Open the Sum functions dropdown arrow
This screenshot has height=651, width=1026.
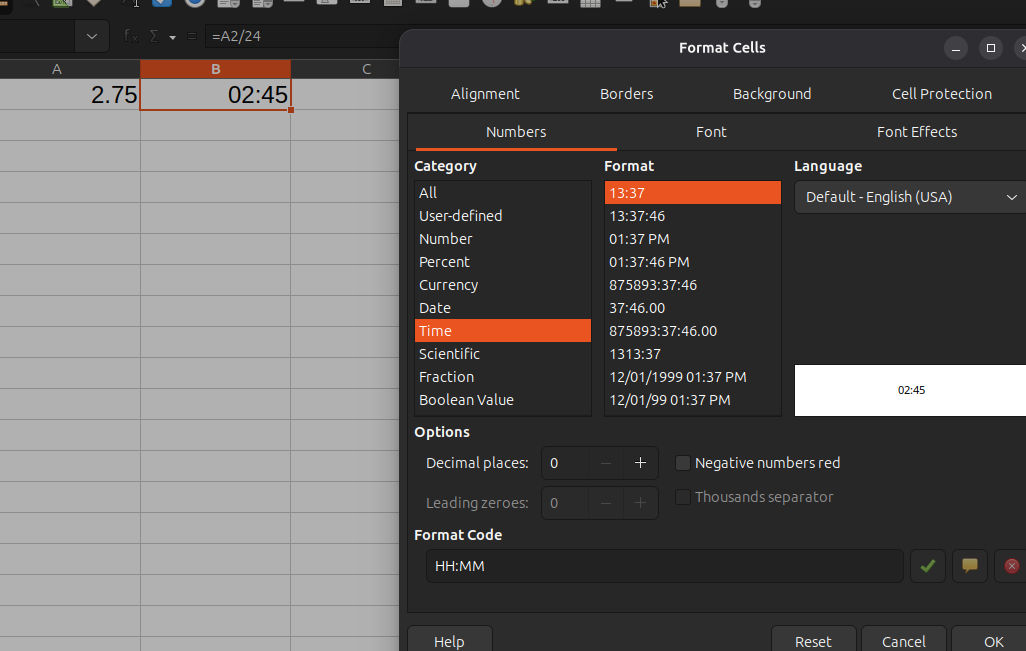click(172, 37)
